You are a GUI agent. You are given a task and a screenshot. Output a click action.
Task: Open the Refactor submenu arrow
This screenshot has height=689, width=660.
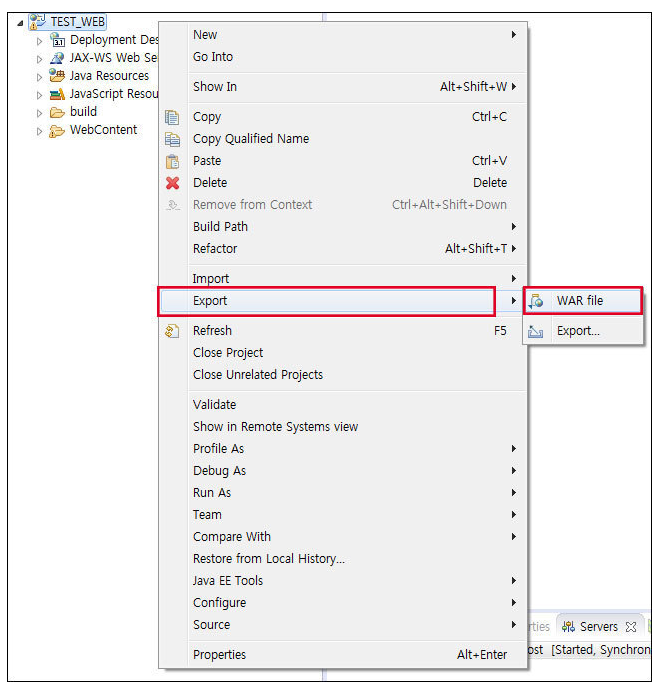point(513,249)
